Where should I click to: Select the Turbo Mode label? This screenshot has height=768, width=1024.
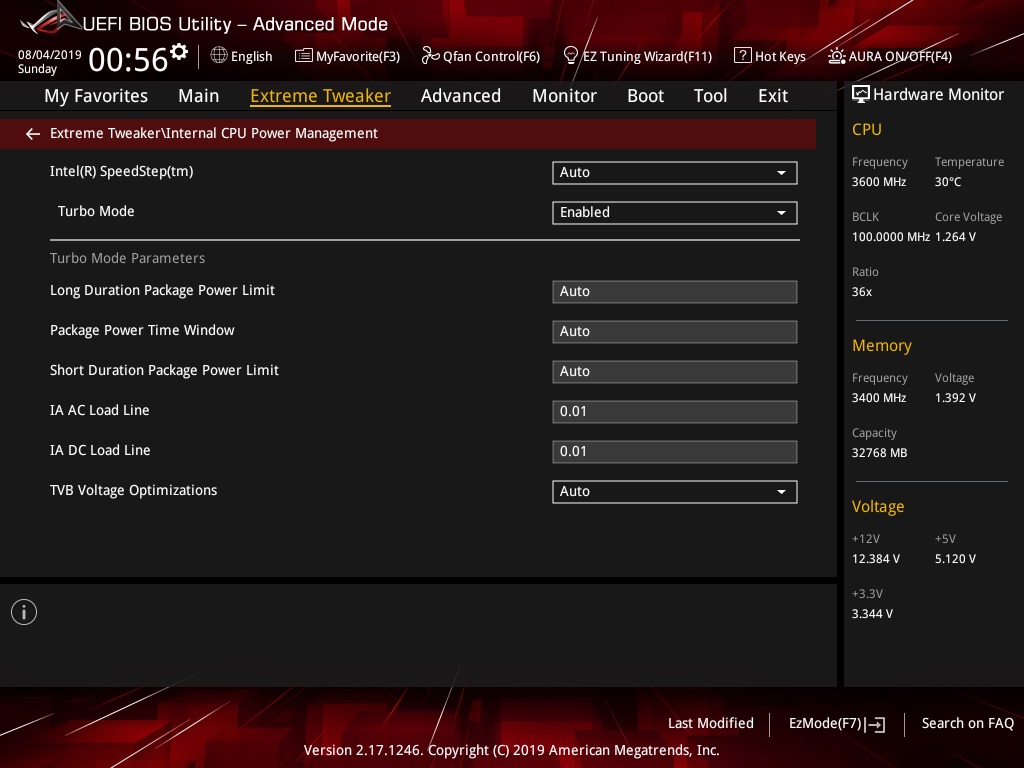(96, 212)
